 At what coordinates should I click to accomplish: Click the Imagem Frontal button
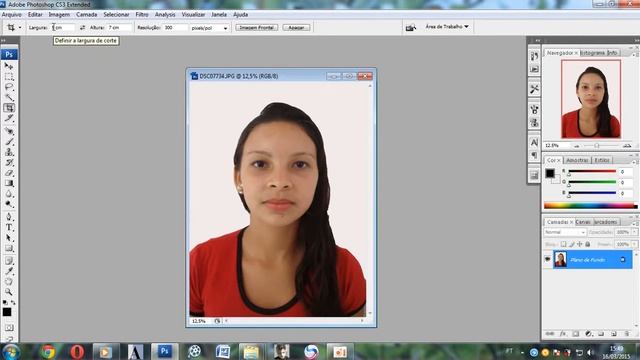(x=257, y=27)
